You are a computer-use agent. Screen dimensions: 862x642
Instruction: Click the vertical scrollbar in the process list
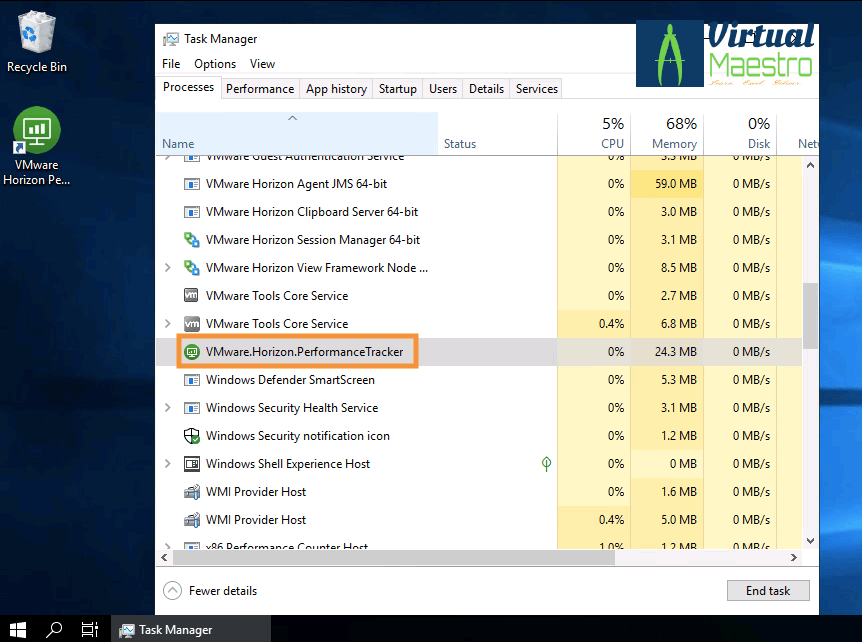click(x=810, y=315)
